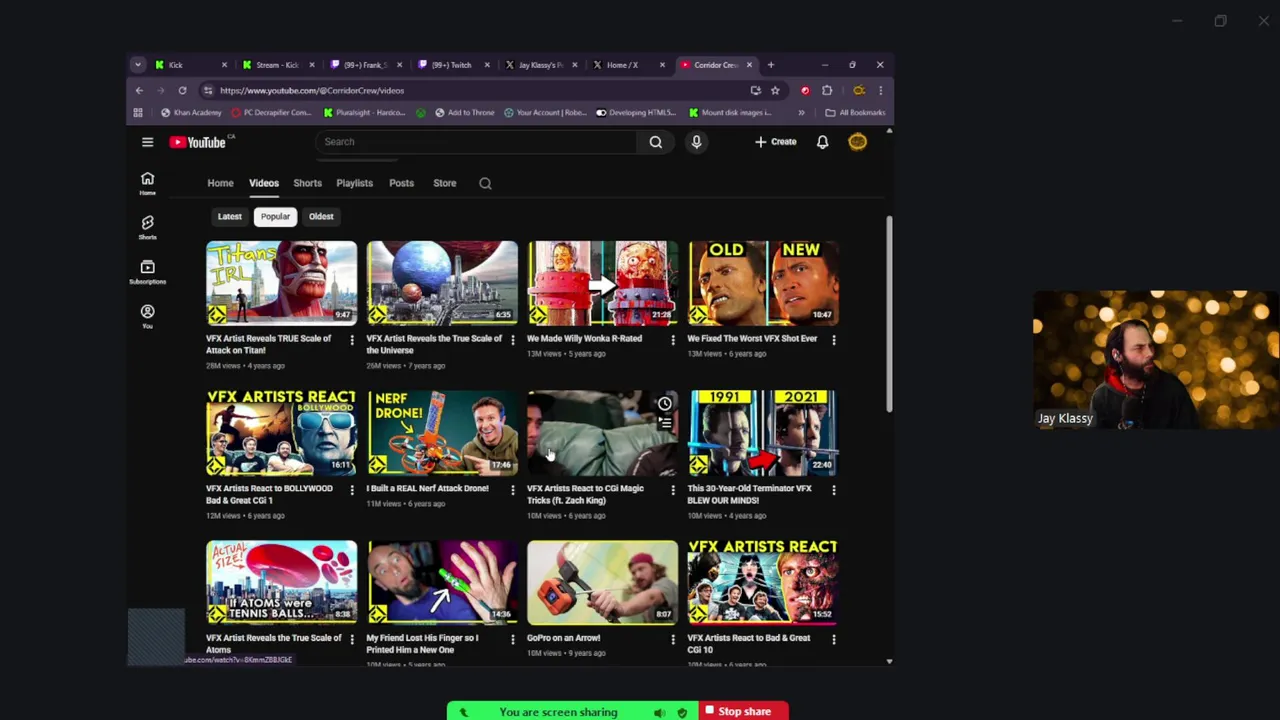Play Old vs New Rock thumbnail
This screenshot has width=1280, height=720.
pyautogui.click(x=763, y=284)
